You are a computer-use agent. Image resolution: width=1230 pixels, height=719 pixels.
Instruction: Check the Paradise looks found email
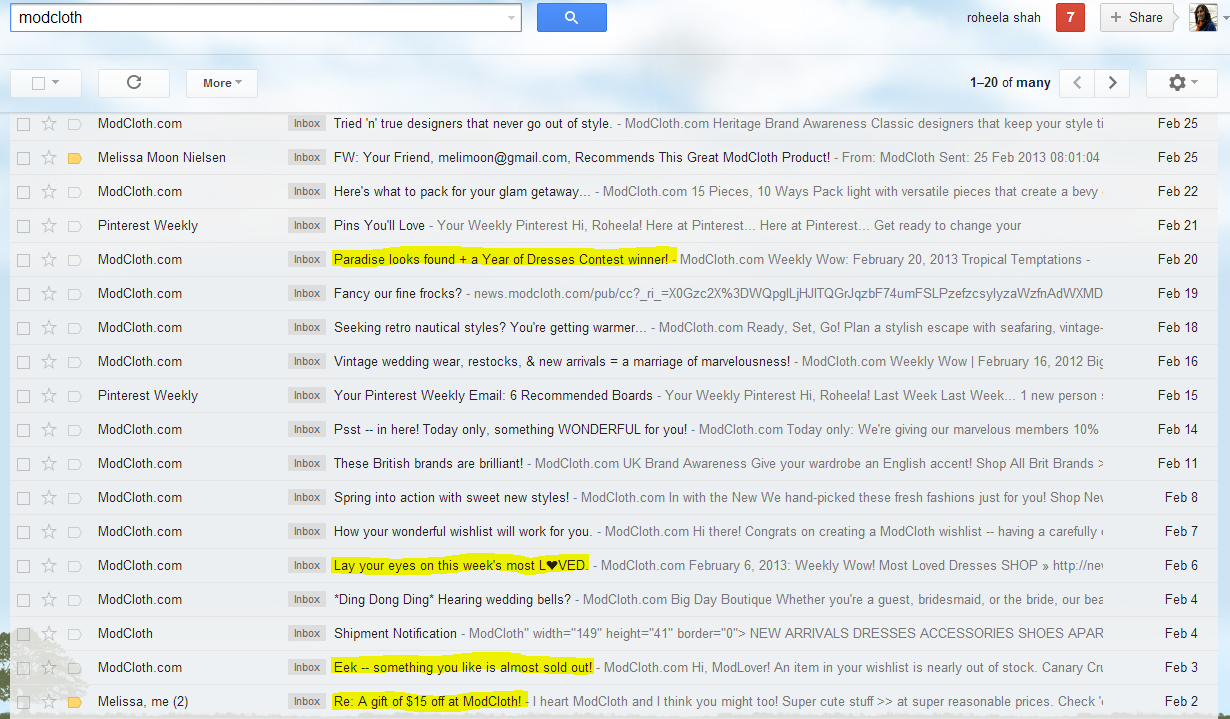(23, 259)
